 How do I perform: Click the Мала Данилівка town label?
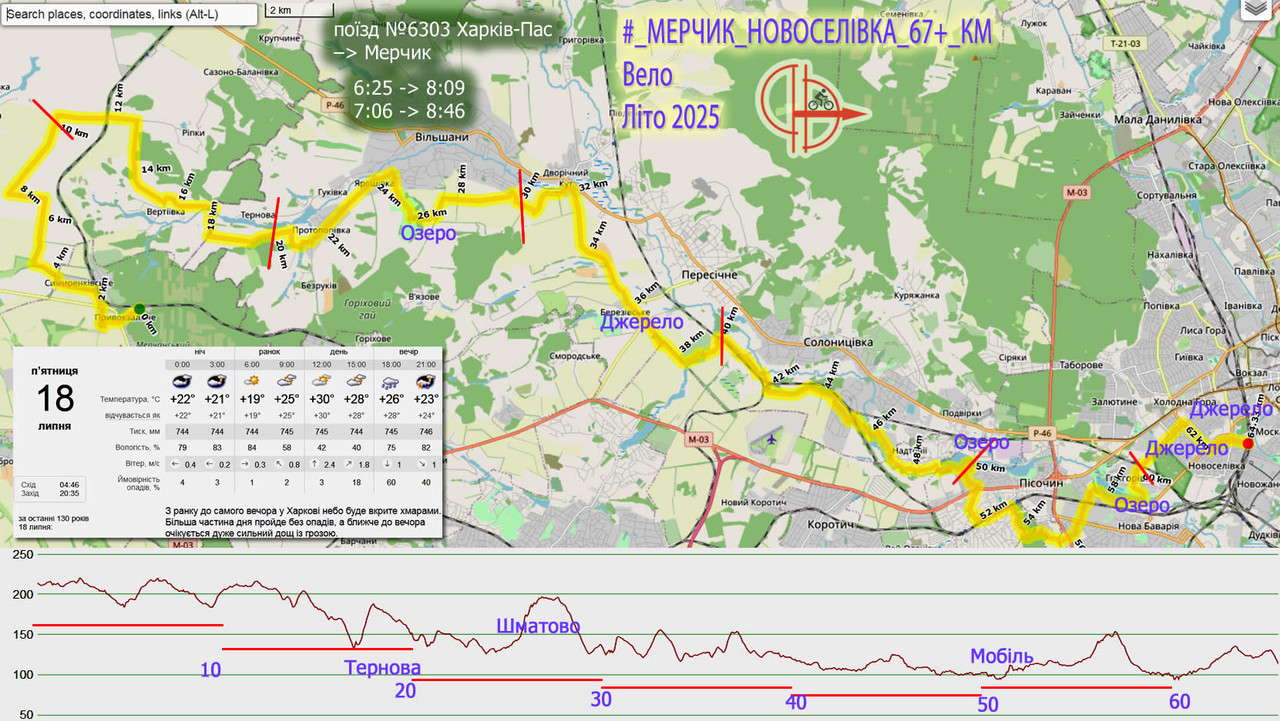point(1157,118)
